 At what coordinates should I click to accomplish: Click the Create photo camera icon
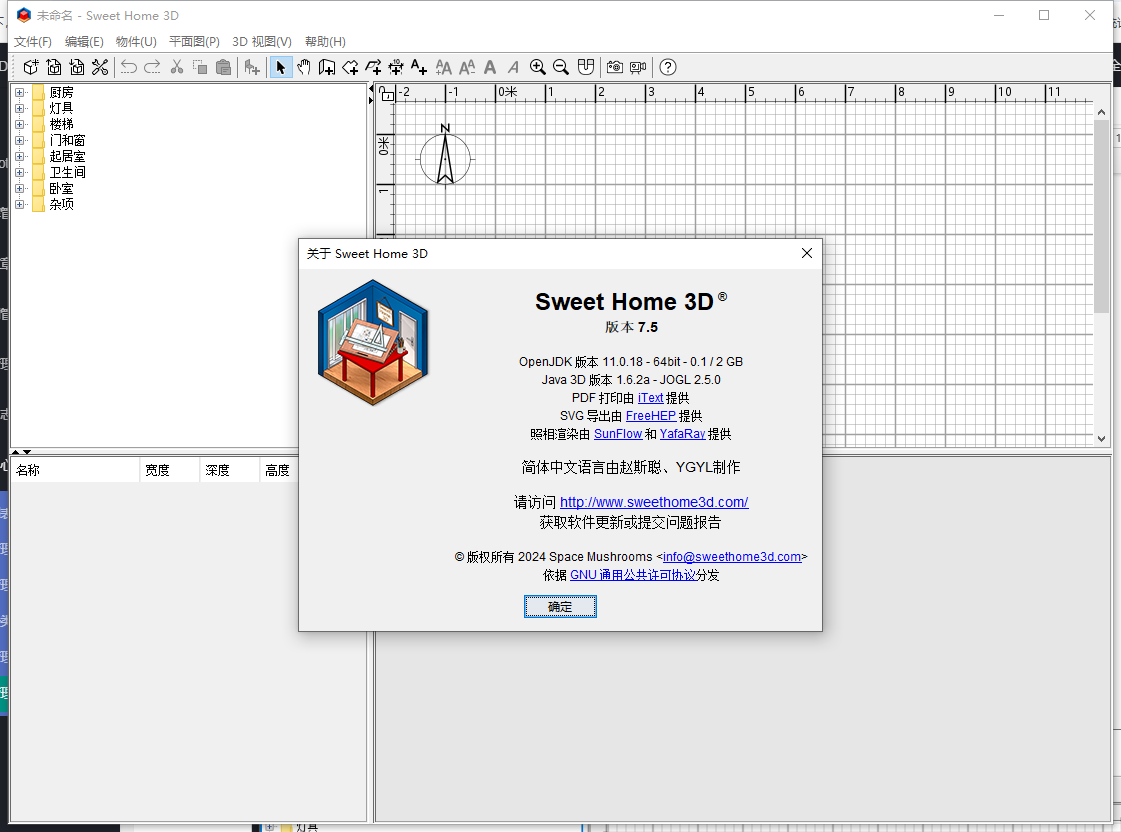[615, 67]
